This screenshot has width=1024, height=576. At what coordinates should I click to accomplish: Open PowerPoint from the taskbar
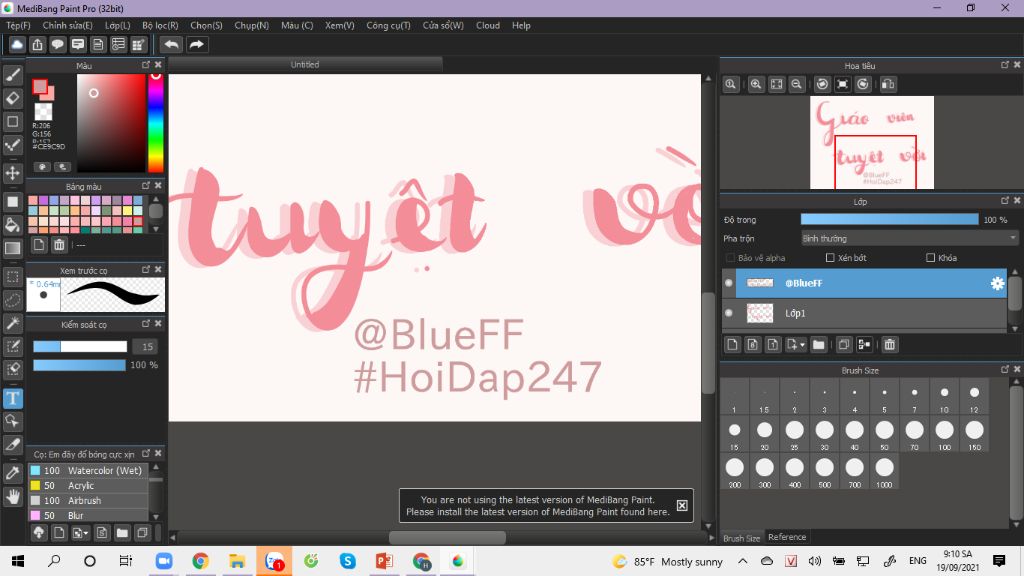[384, 561]
